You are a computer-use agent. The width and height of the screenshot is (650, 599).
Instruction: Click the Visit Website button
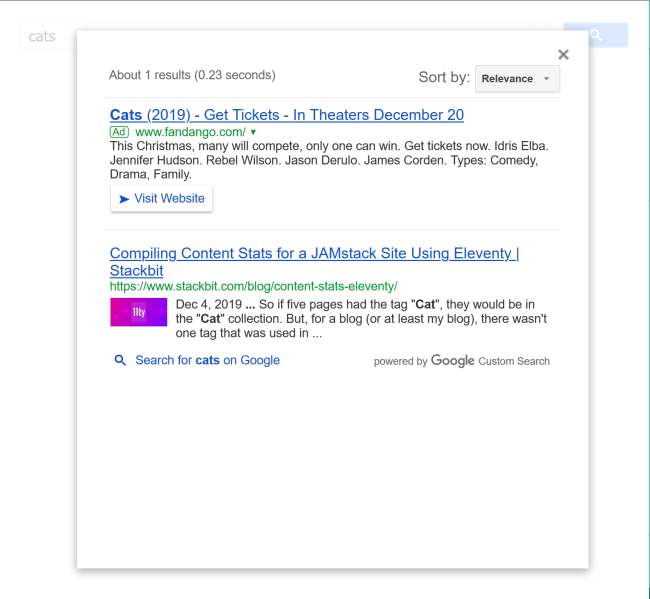[161, 199]
